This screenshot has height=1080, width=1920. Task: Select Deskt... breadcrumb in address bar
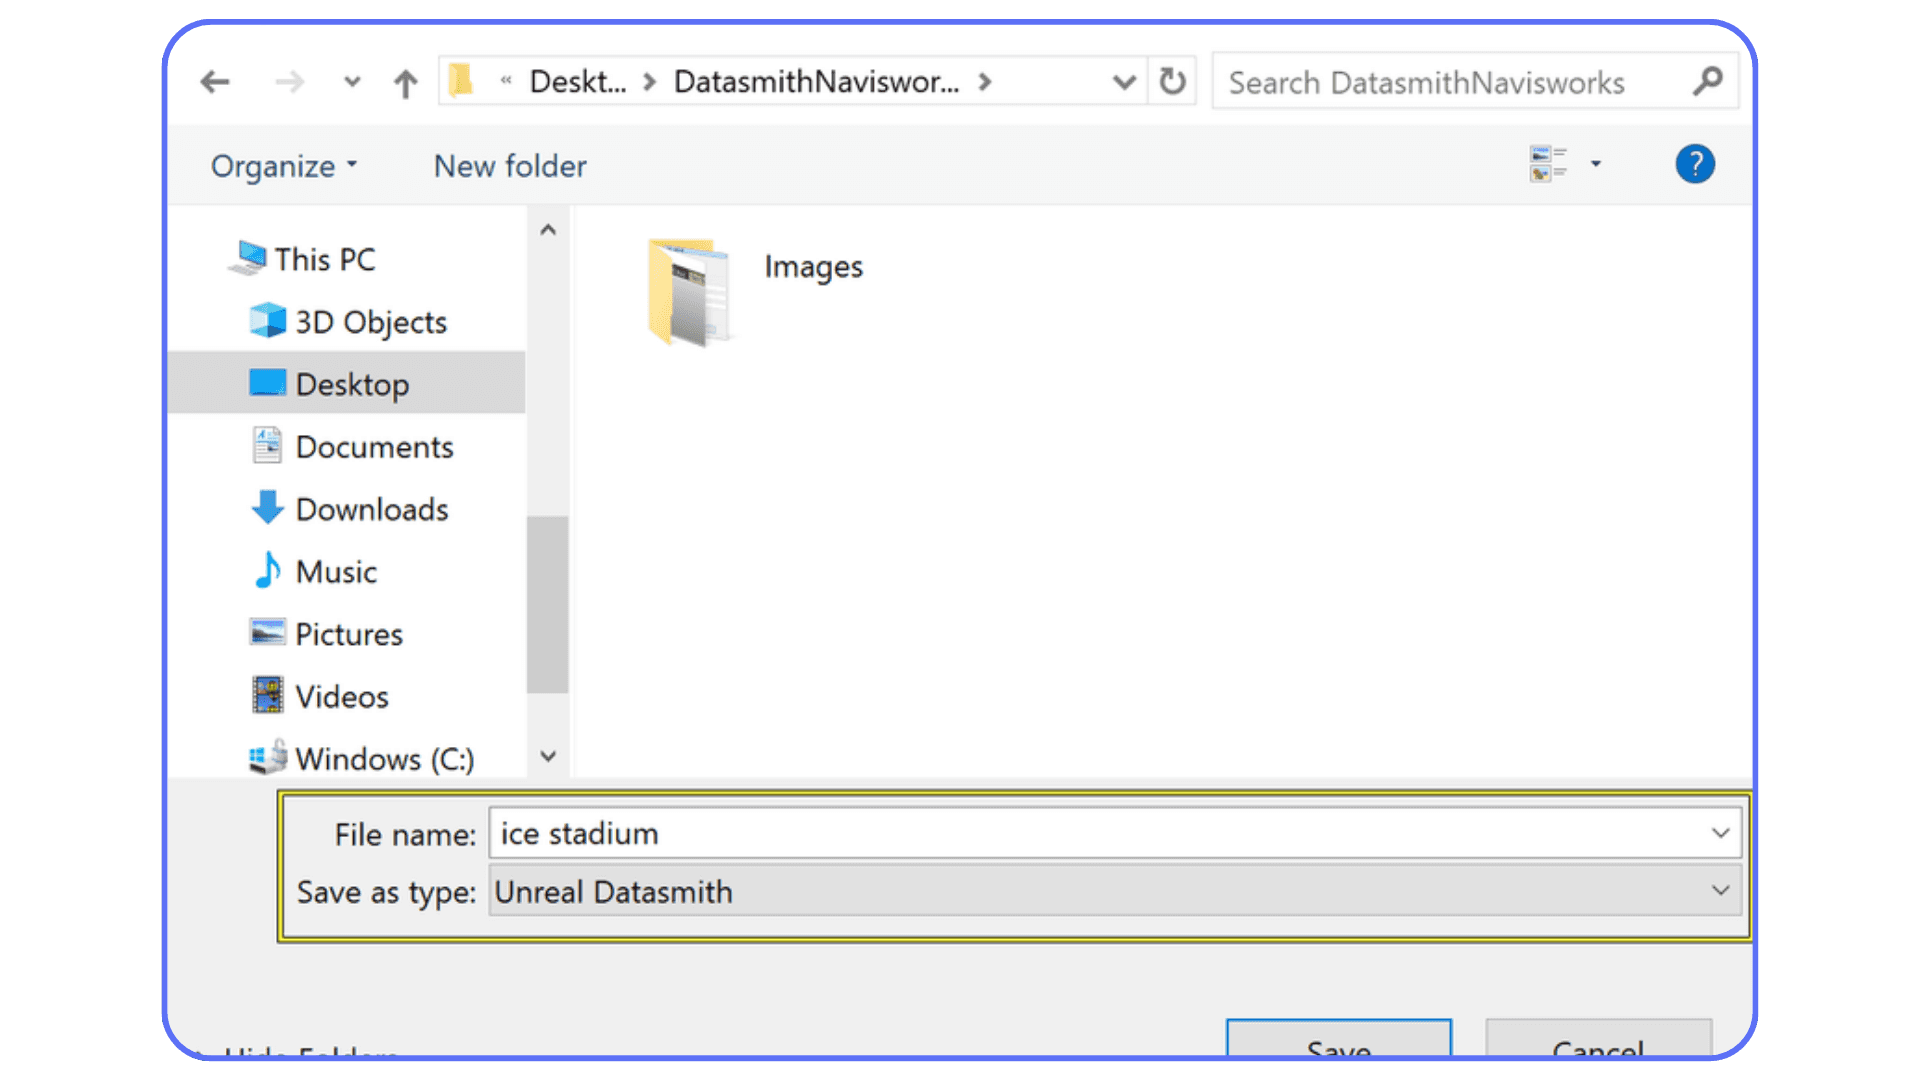tap(577, 82)
